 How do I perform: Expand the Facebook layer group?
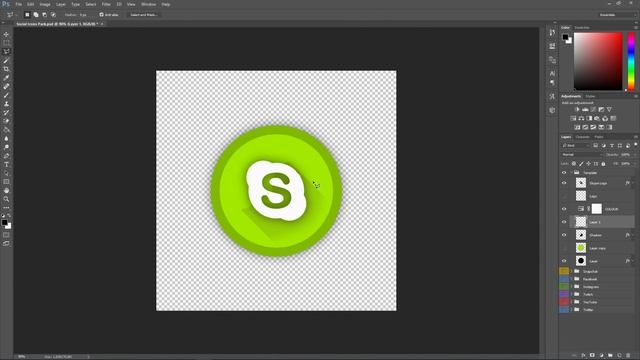point(571,279)
